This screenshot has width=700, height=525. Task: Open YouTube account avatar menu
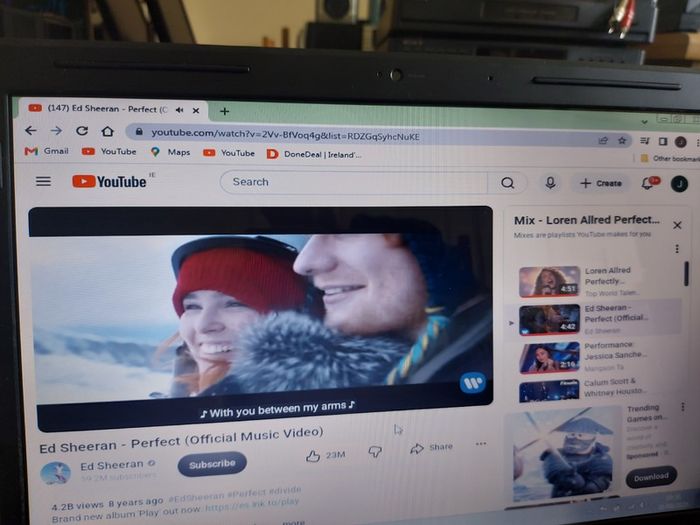pyautogui.click(x=679, y=183)
